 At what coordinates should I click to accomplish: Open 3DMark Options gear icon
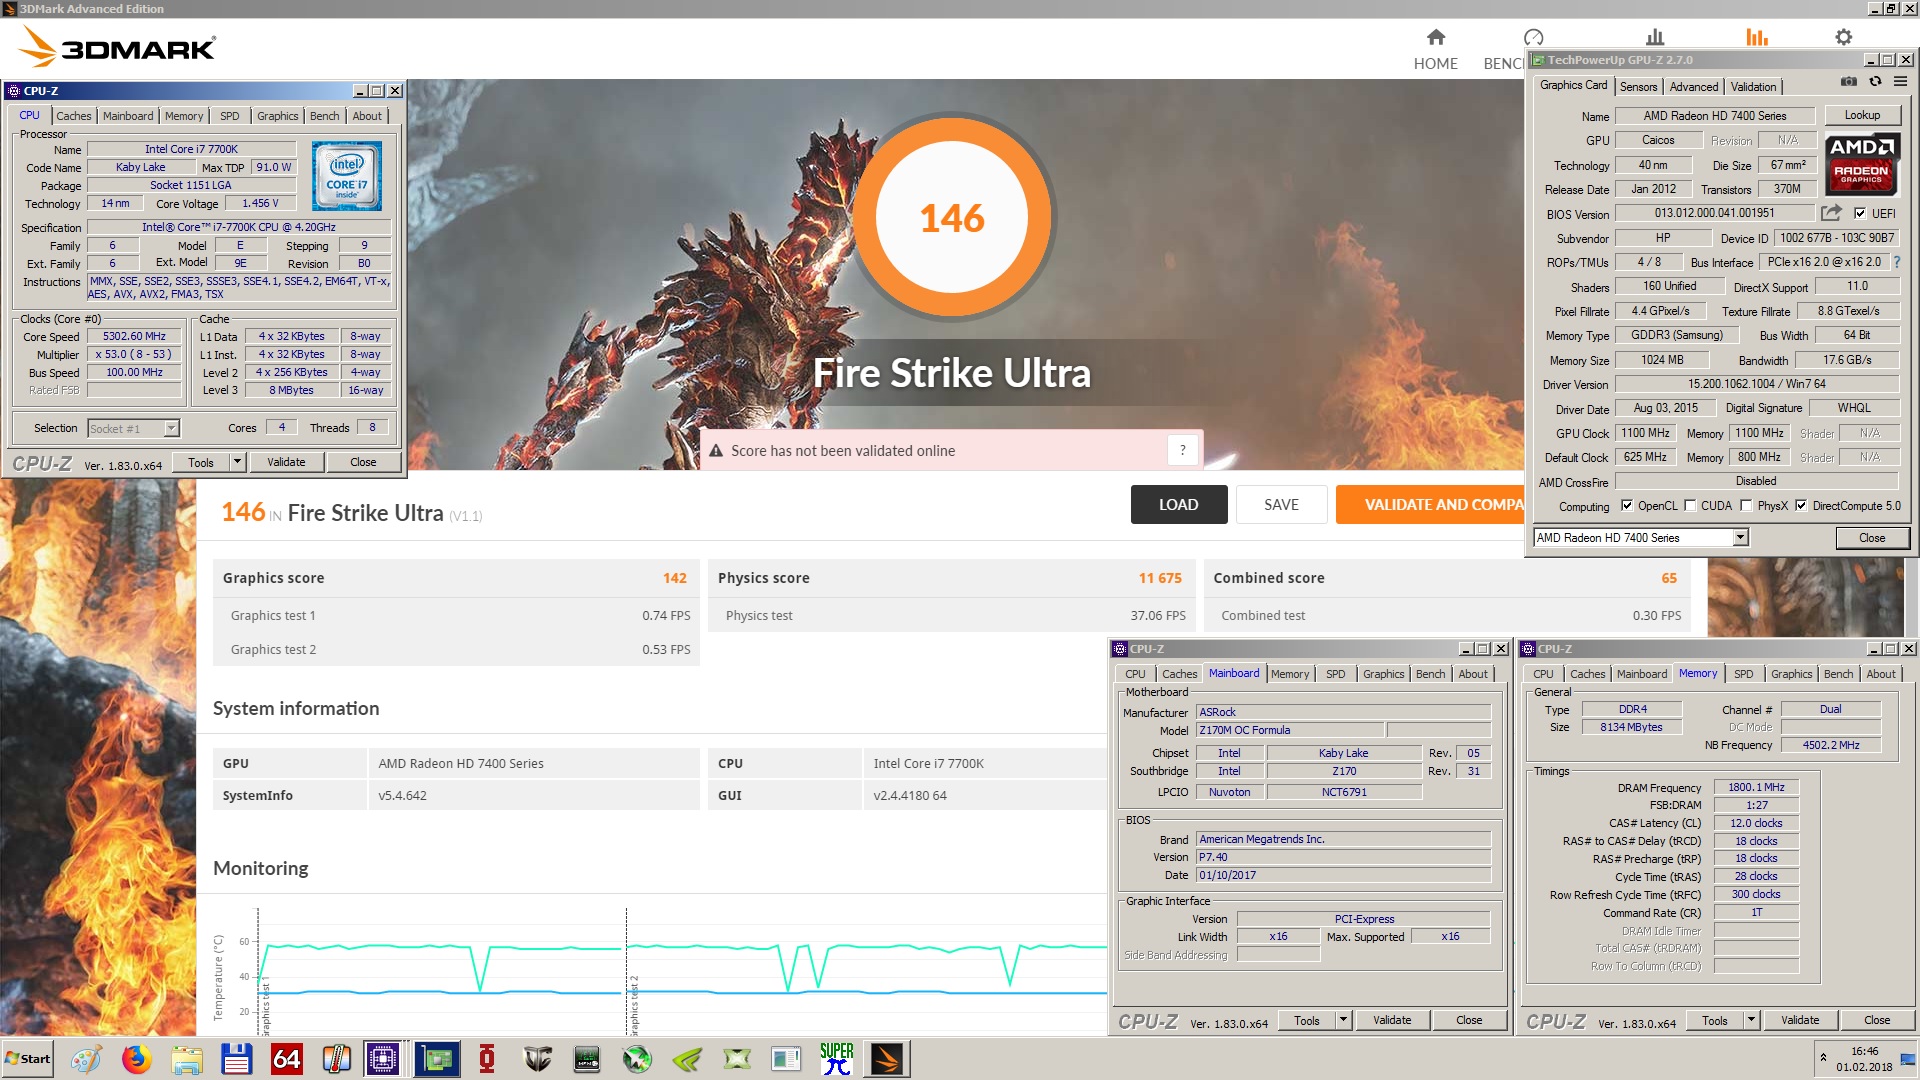[1843, 38]
